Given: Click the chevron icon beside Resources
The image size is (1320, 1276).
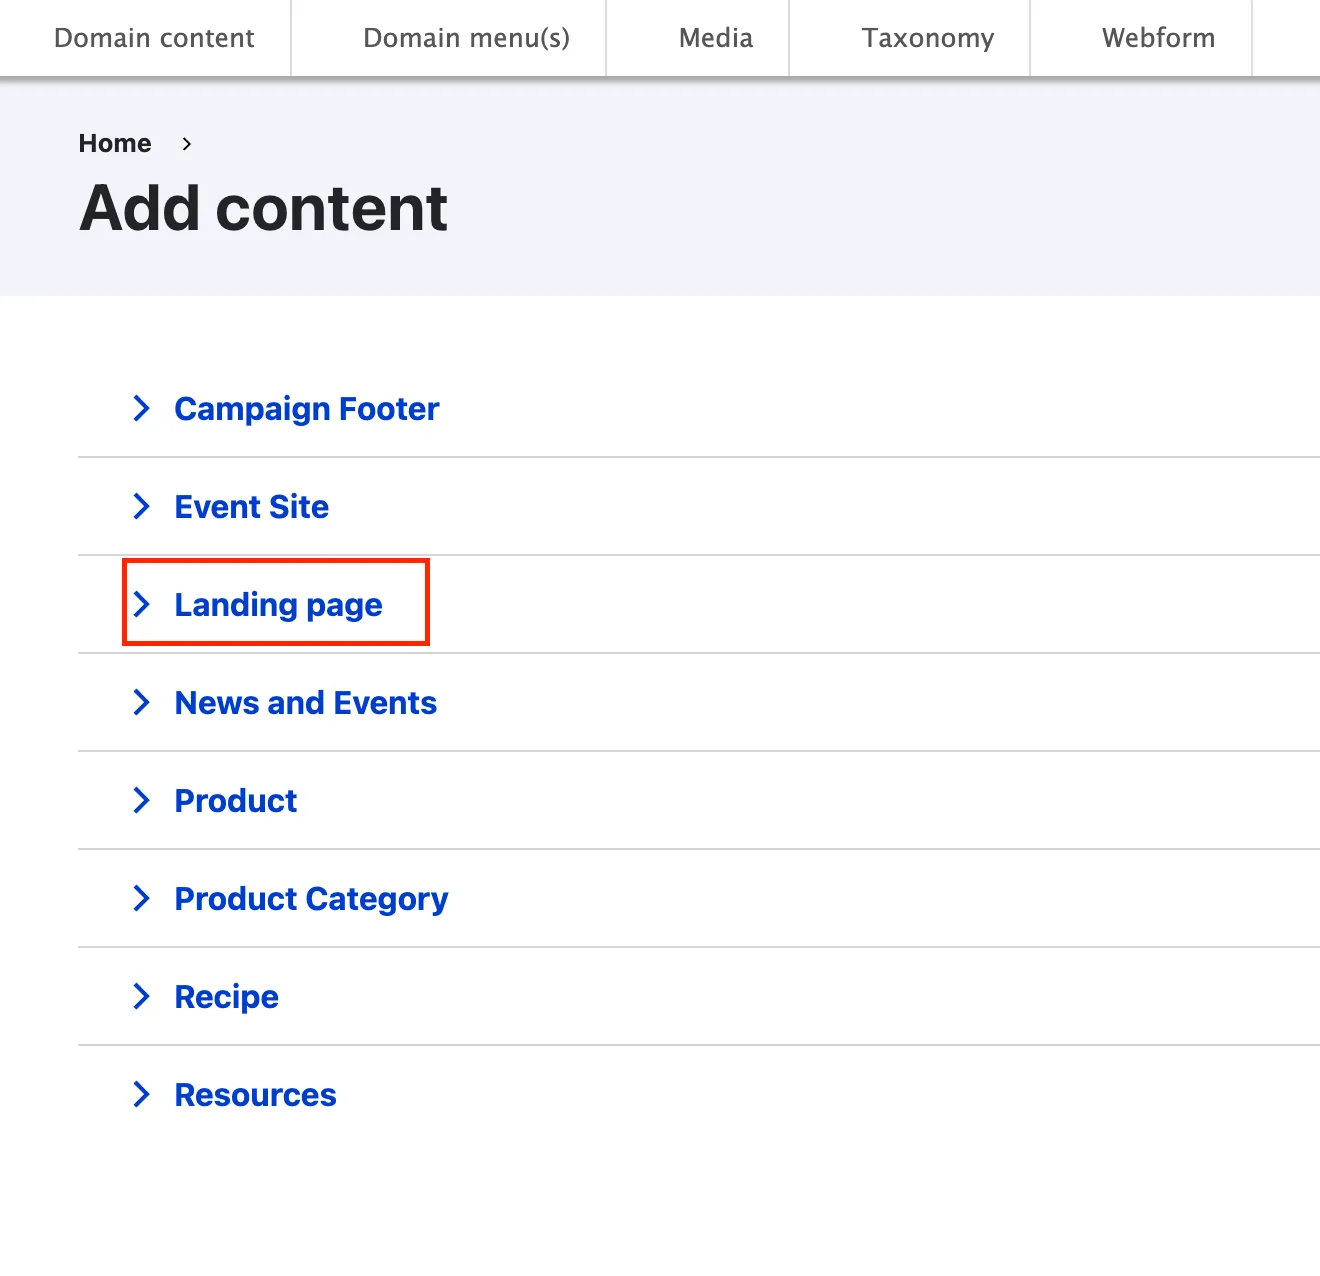Looking at the screenshot, I should (x=141, y=1094).
